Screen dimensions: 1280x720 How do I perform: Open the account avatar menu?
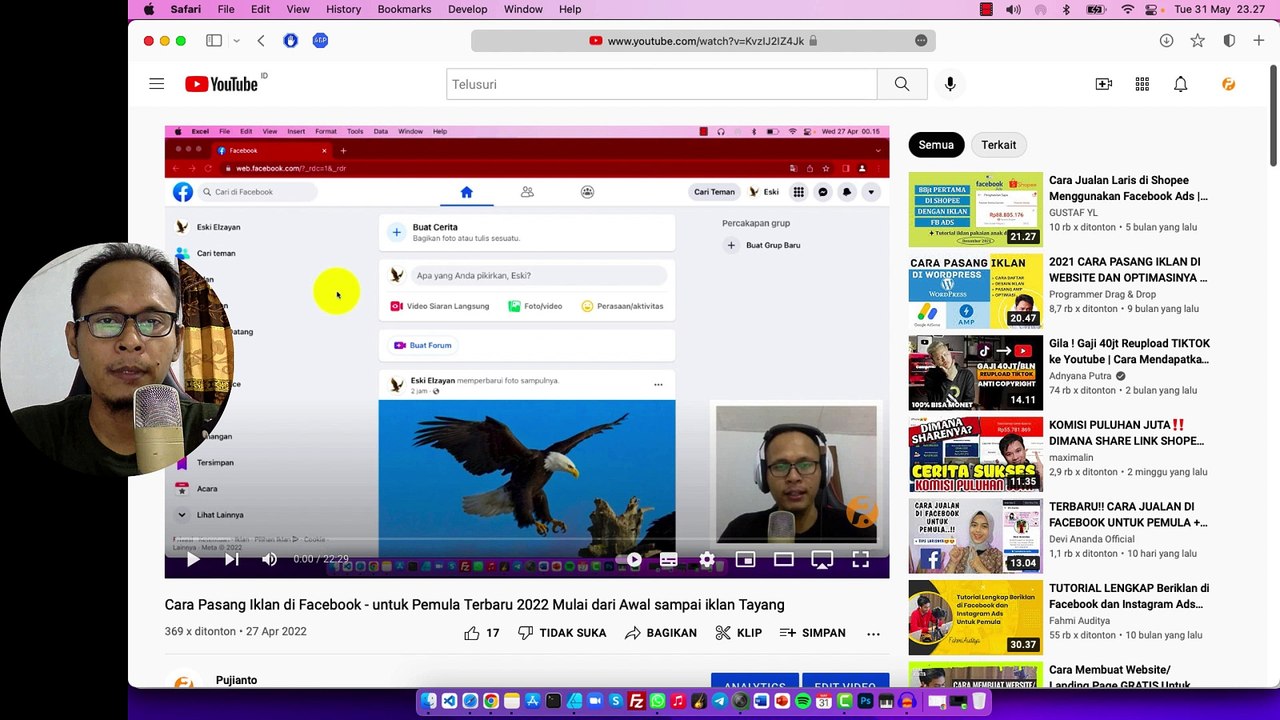coord(1229,84)
